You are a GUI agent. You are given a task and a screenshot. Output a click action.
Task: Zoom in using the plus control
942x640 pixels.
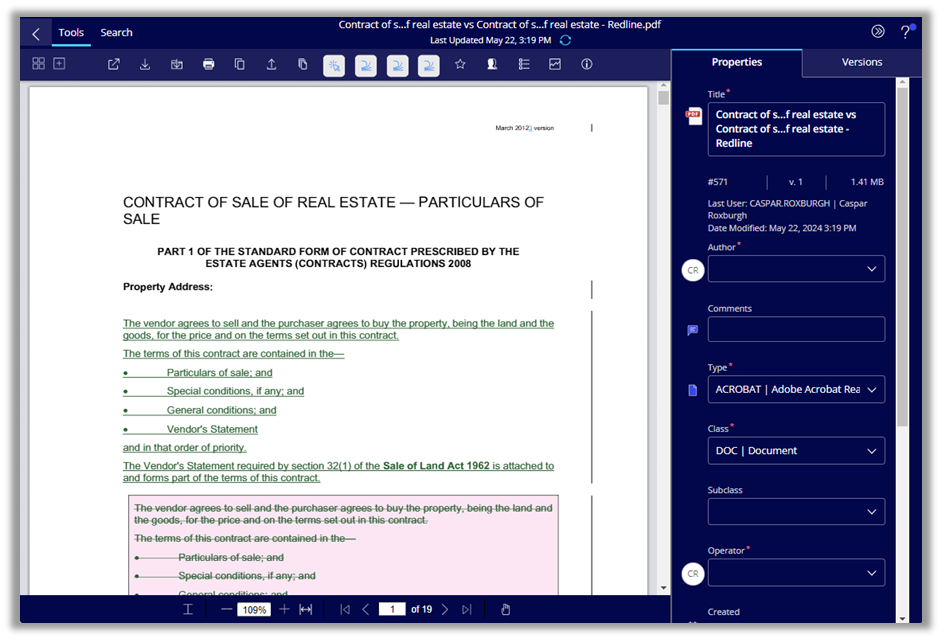click(284, 609)
